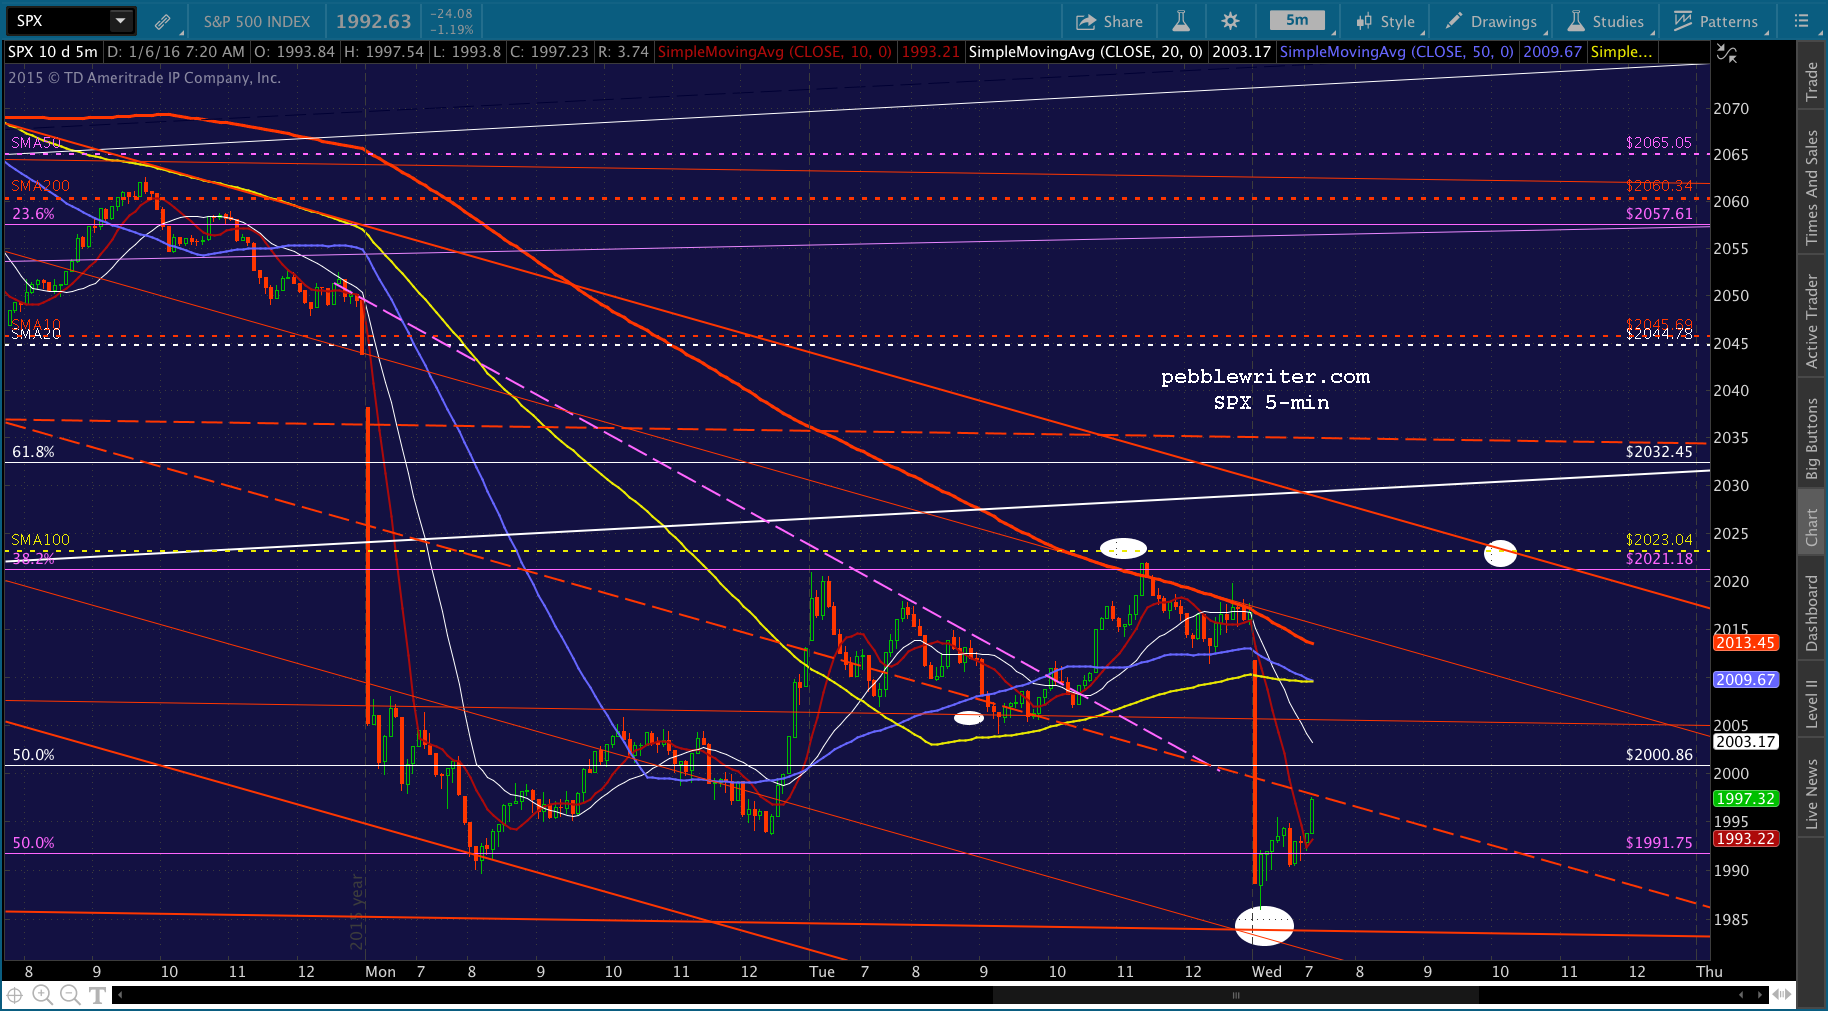1828x1011 pixels.
Task: Open the Studies menu
Action: (x=1606, y=21)
